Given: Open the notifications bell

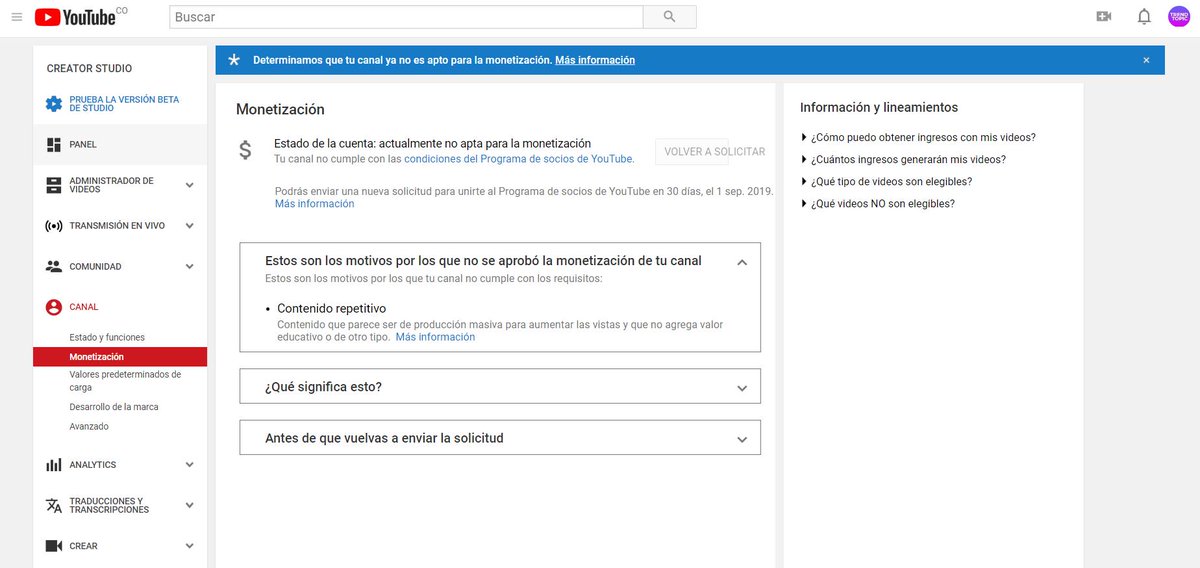Looking at the screenshot, I should (x=1144, y=17).
